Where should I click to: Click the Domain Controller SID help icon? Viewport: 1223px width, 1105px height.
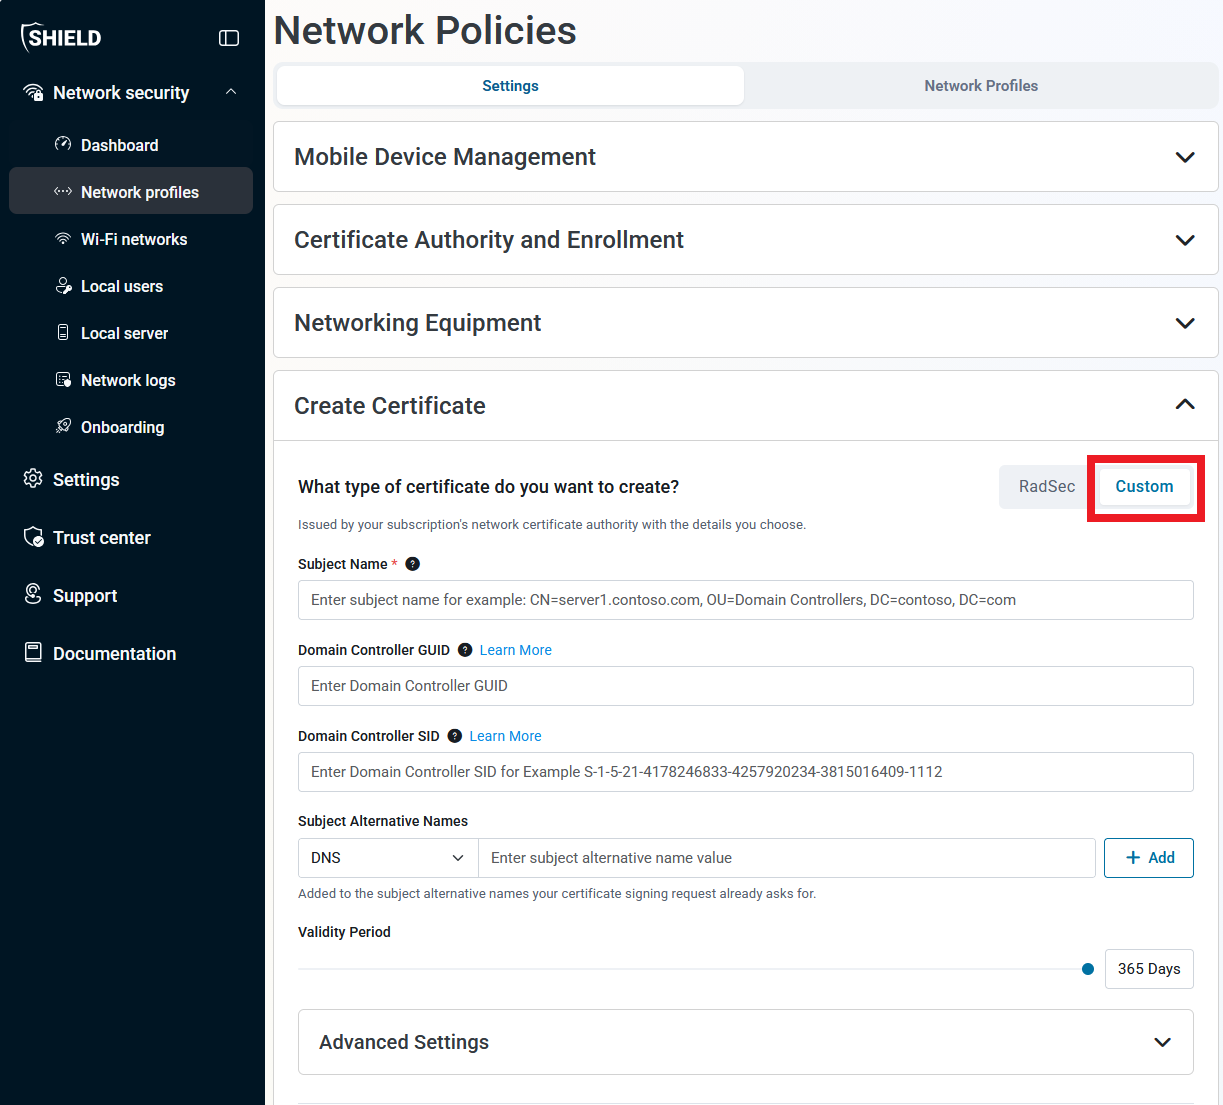pos(455,736)
